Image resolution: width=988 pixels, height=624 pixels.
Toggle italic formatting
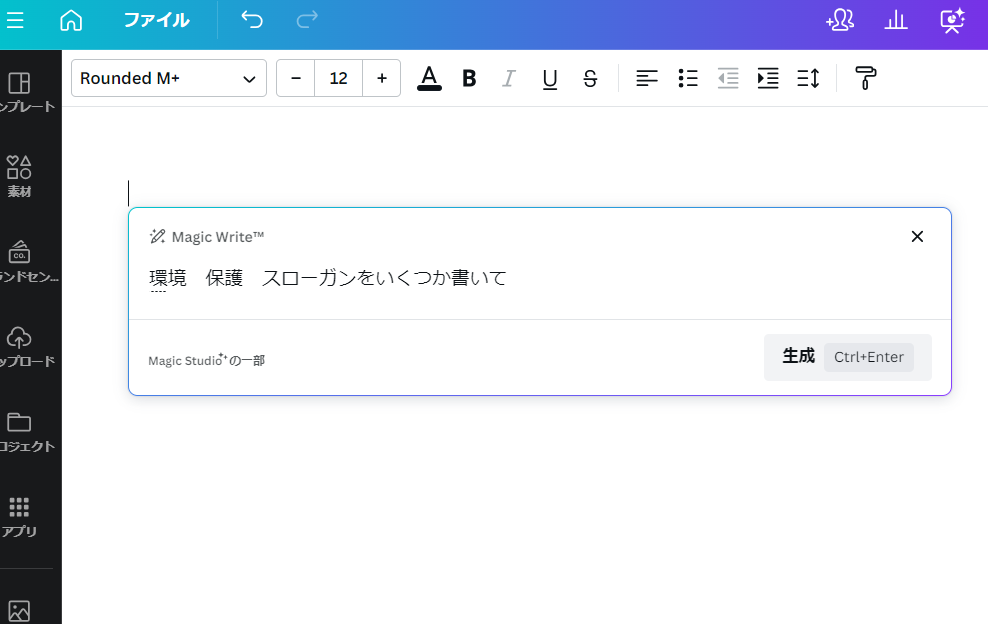(508, 78)
